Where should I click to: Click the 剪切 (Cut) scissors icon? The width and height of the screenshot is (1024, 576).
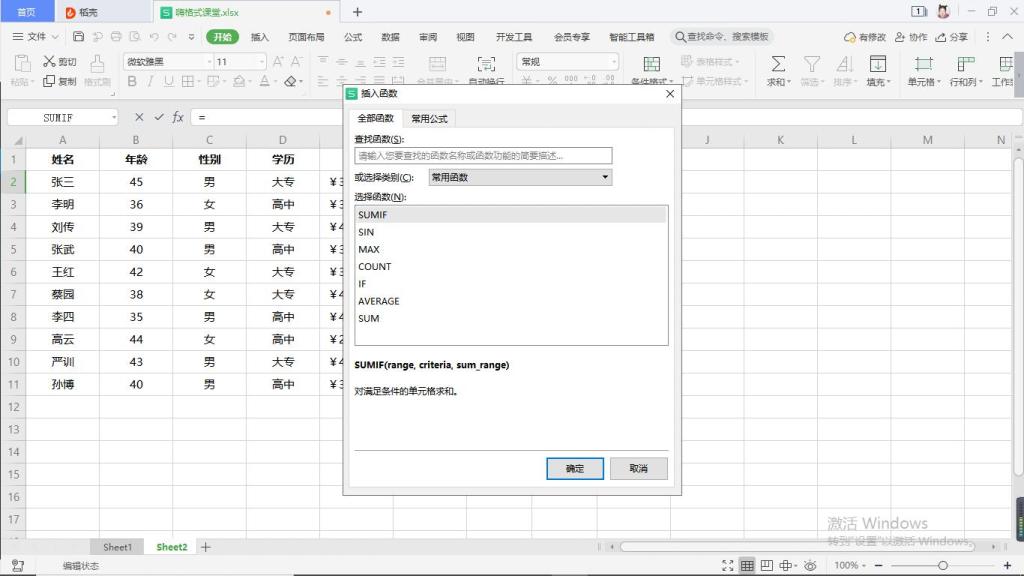point(50,61)
